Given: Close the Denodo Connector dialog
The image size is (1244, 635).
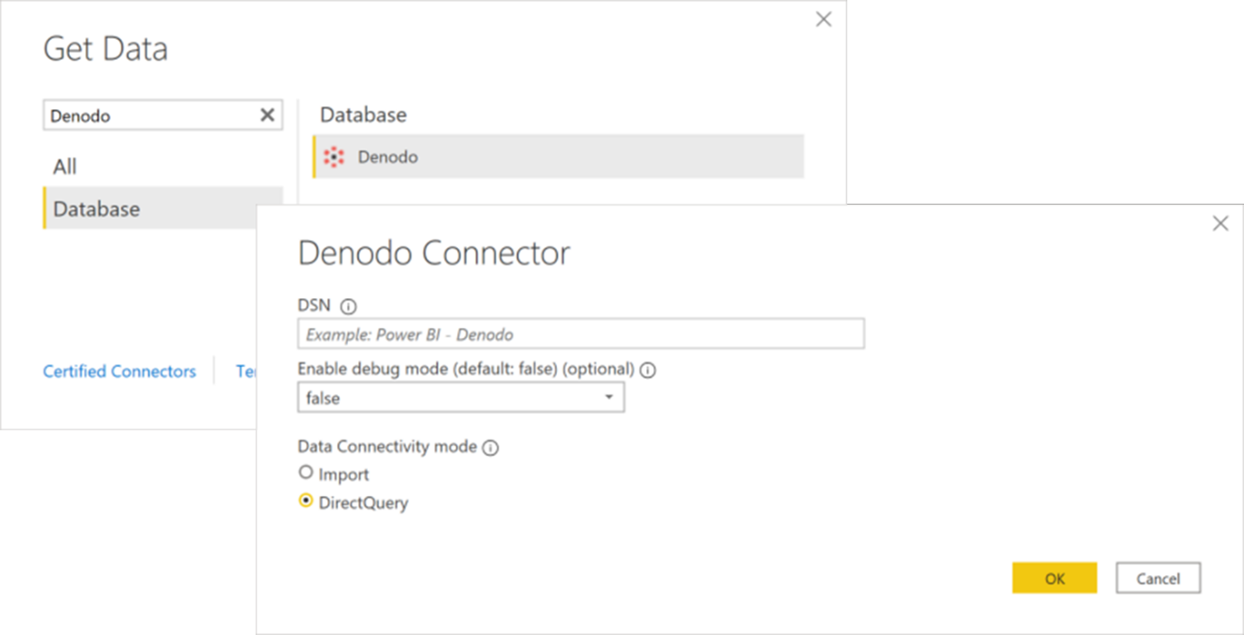Looking at the screenshot, I should click(x=1220, y=224).
